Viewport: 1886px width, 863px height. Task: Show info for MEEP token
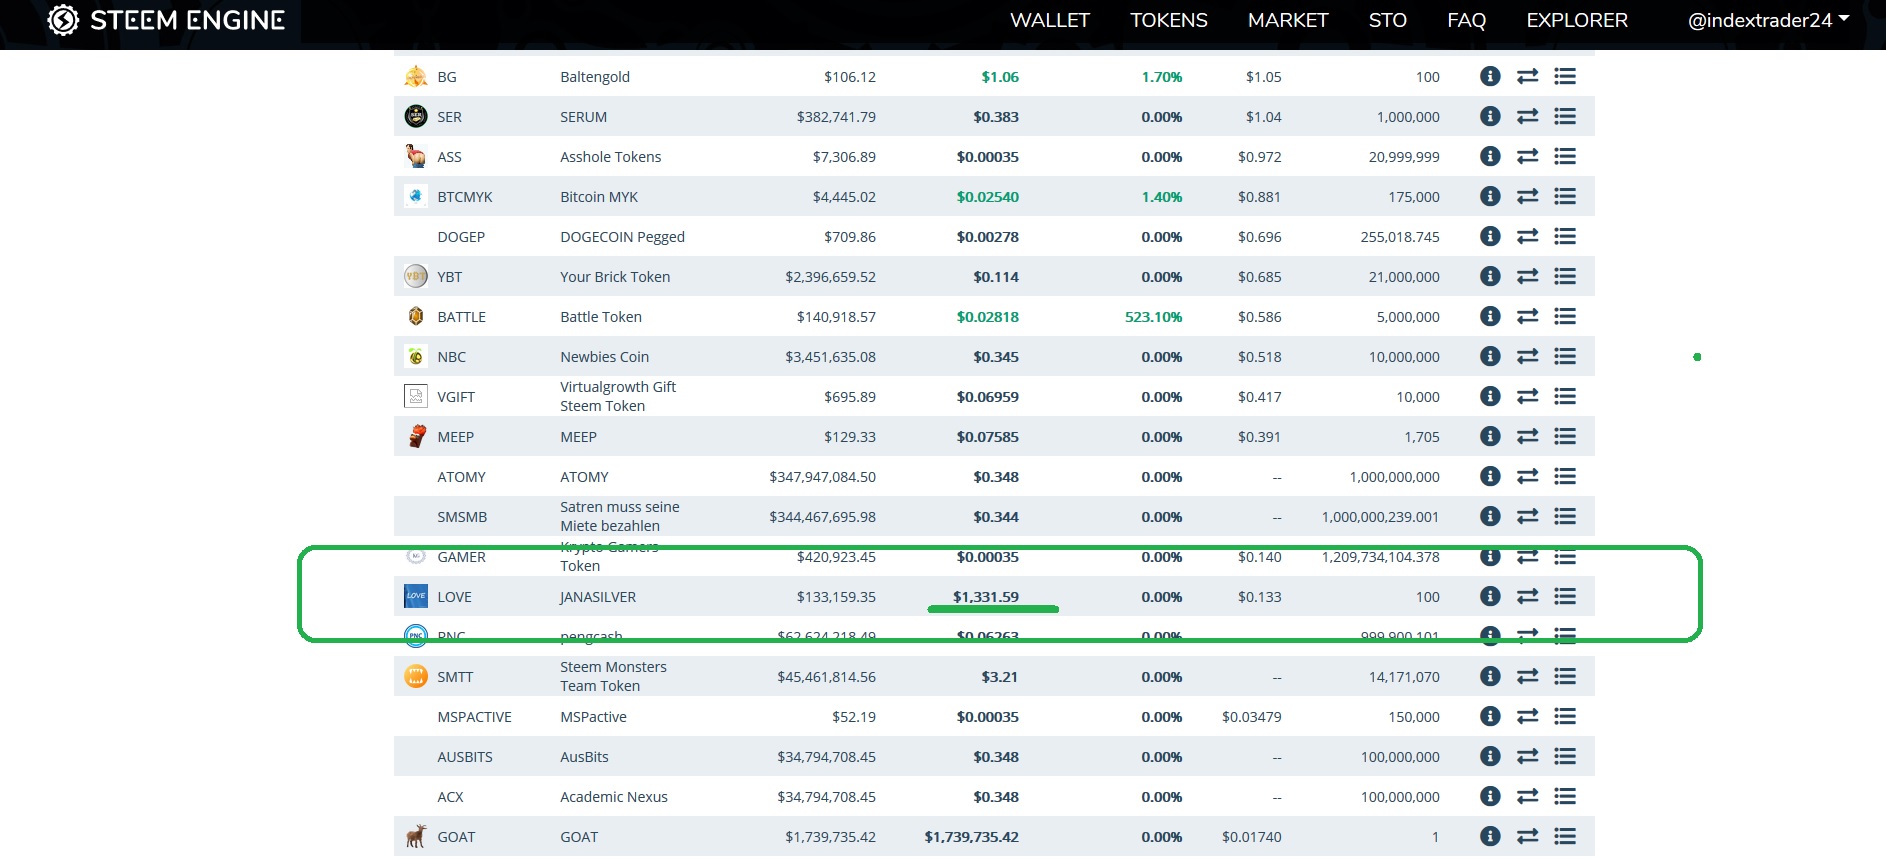(1490, 436)
